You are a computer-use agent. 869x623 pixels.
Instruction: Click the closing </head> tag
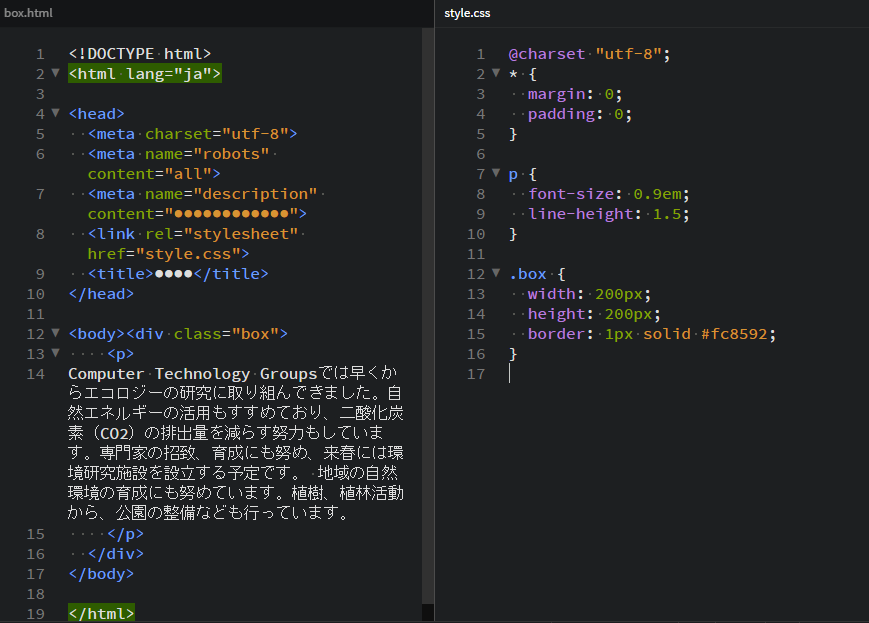point(101,293)
